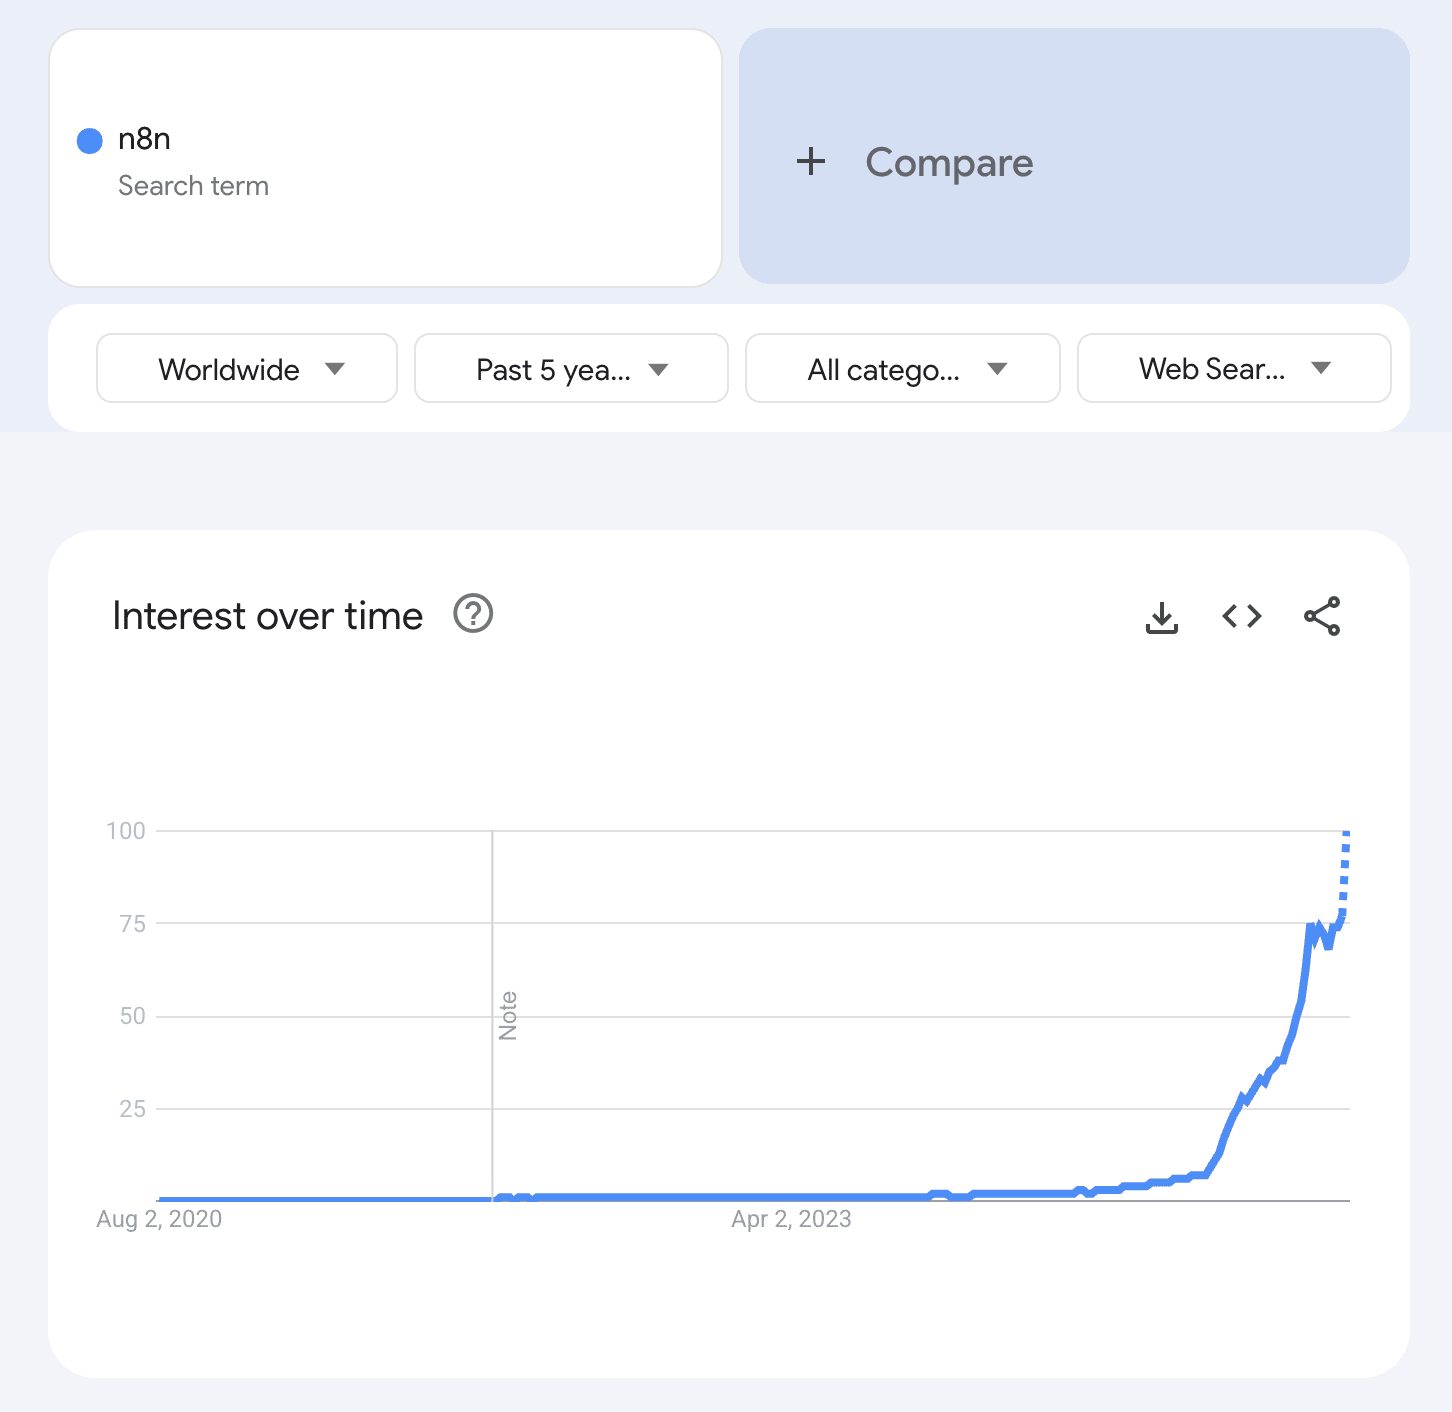Screen dimensions: 1452x1412
Task: Click the Interest over time heading
Action: pos(268,616)
